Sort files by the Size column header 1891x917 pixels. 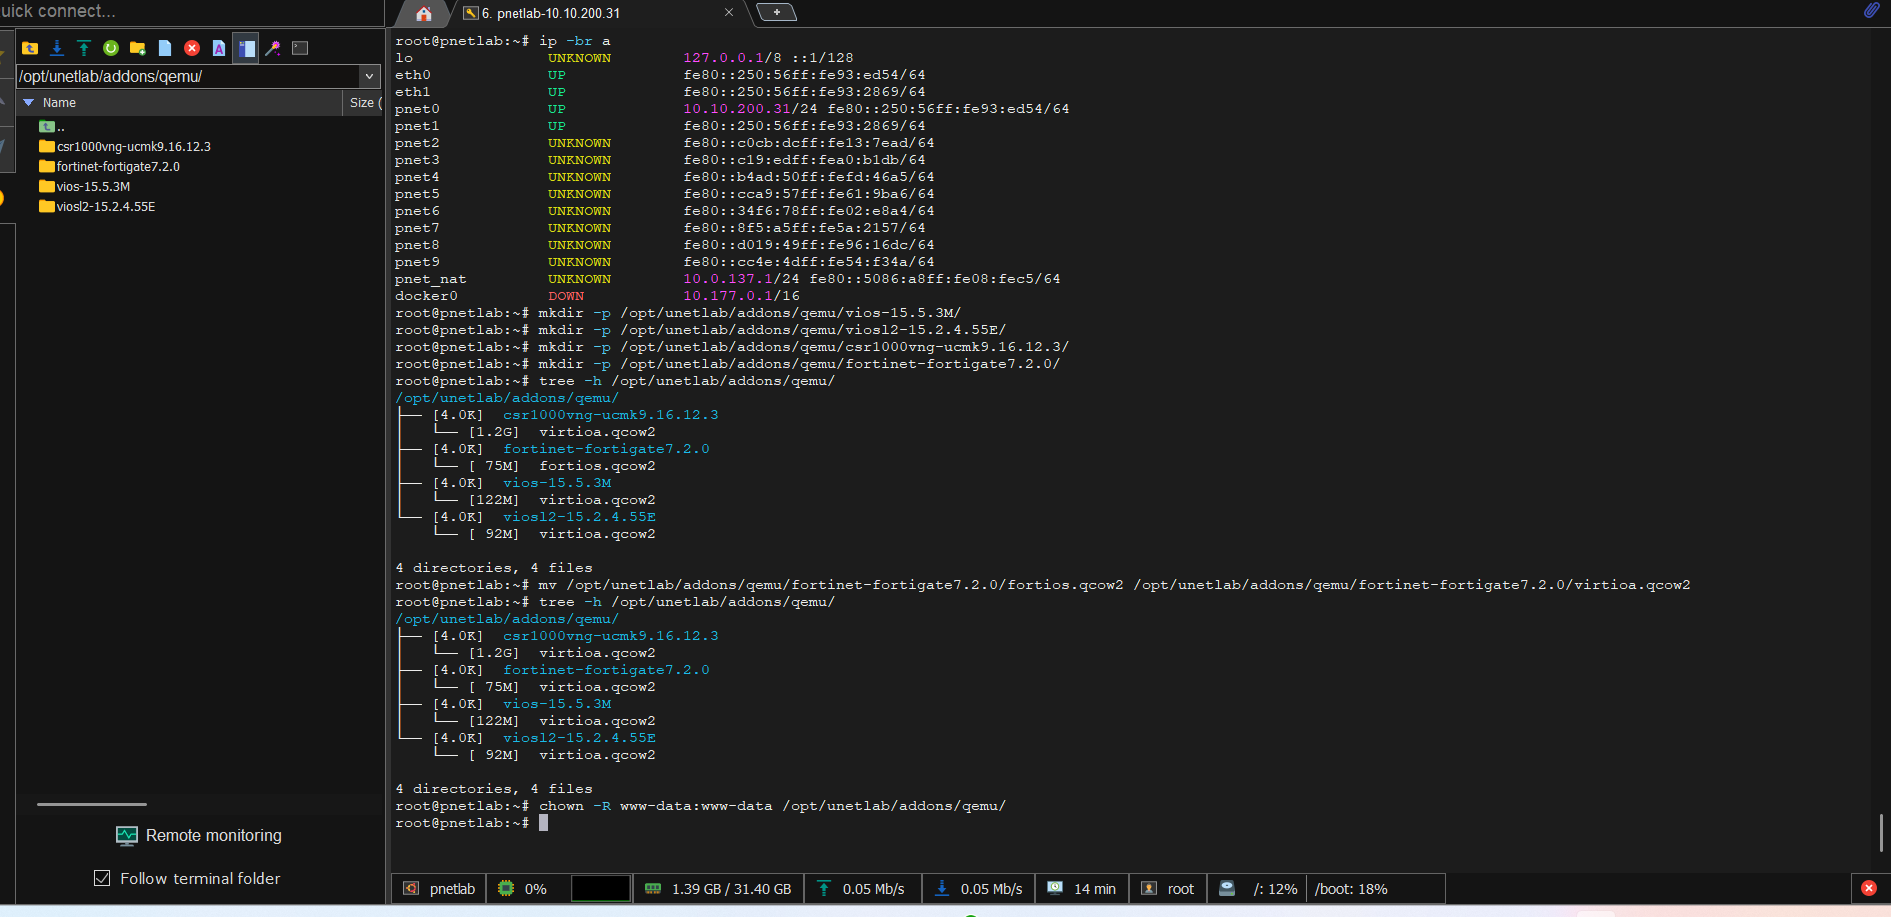coord(363,103)
